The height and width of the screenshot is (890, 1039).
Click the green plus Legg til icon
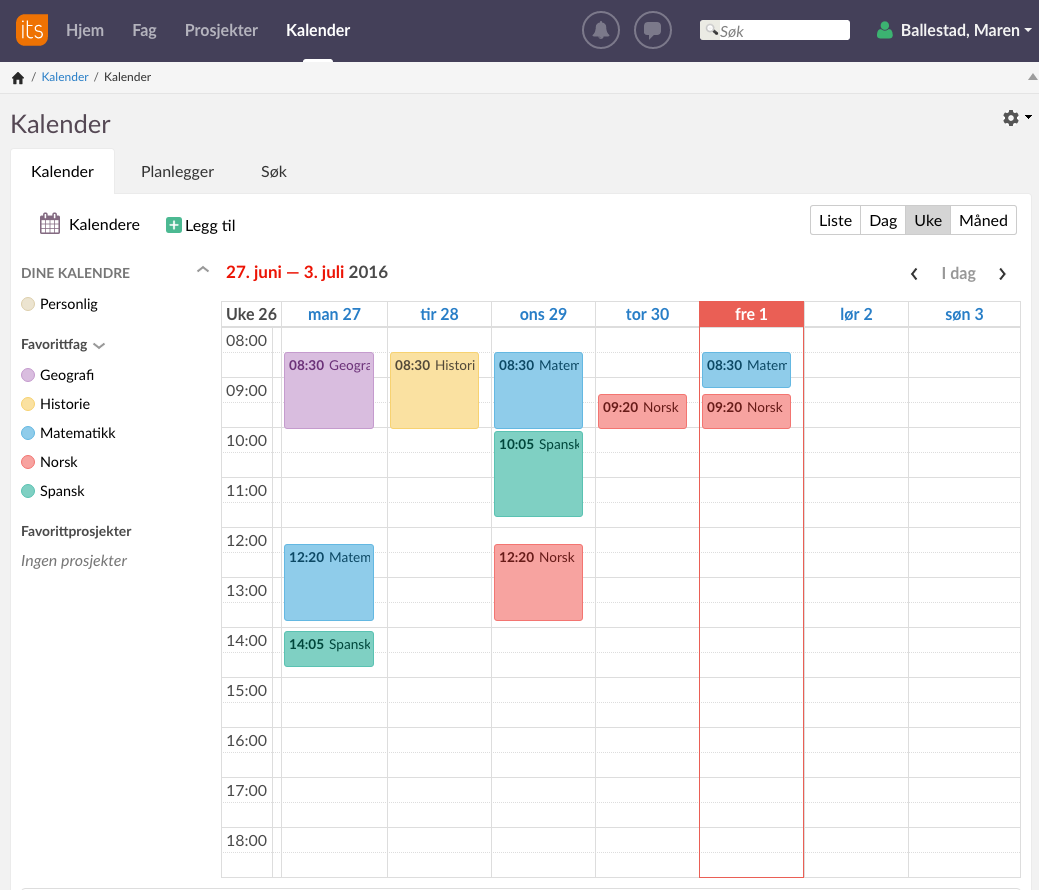pos(174,225)
